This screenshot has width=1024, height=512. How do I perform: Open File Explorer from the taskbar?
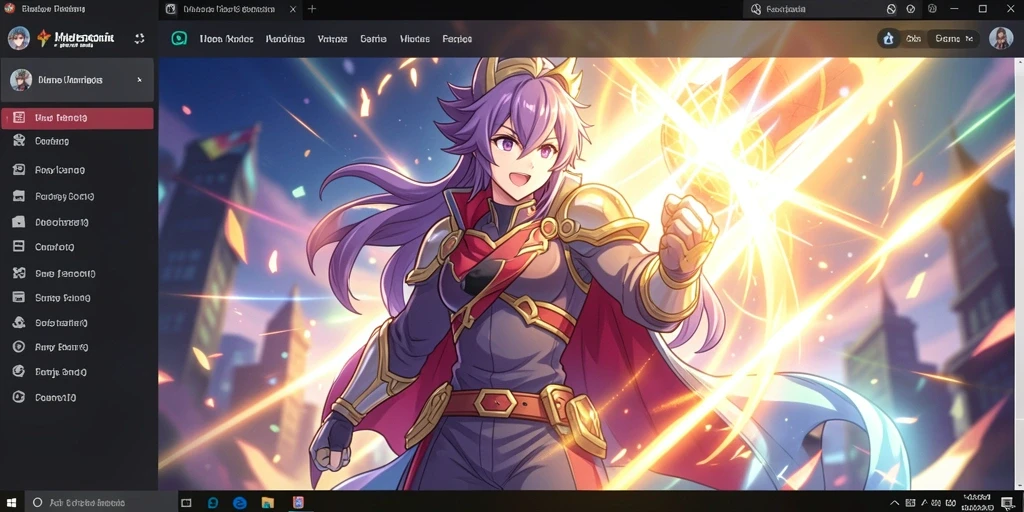(268, 502)
